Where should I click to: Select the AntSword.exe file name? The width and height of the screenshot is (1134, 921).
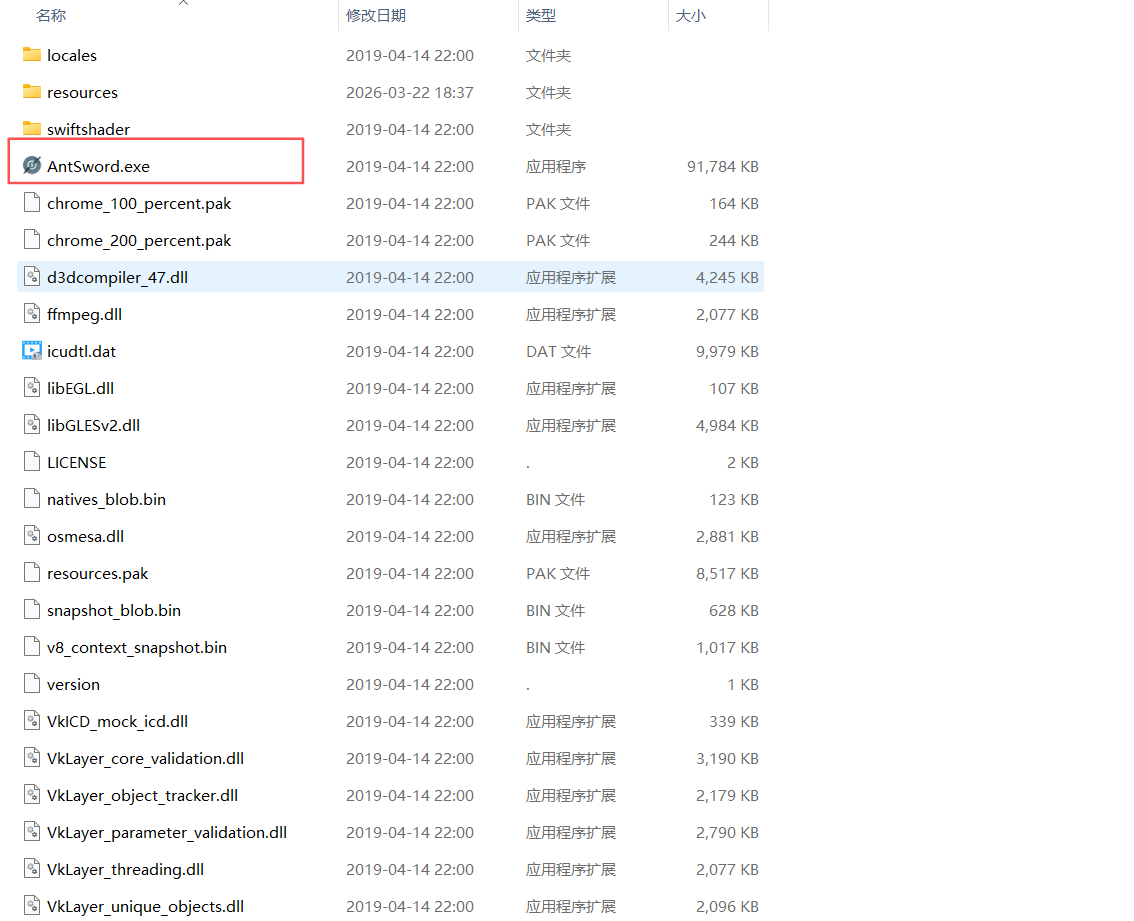[98, 166]
